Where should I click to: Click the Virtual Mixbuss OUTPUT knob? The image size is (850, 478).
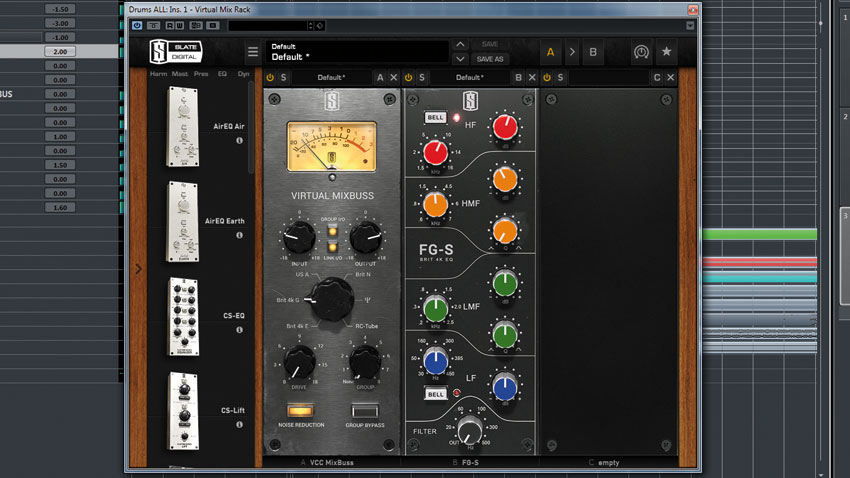[366, 237]
